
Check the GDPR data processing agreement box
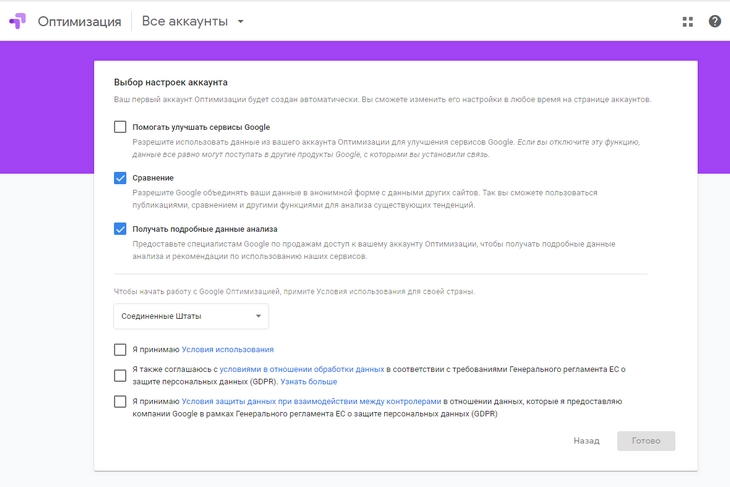point(120,375)
